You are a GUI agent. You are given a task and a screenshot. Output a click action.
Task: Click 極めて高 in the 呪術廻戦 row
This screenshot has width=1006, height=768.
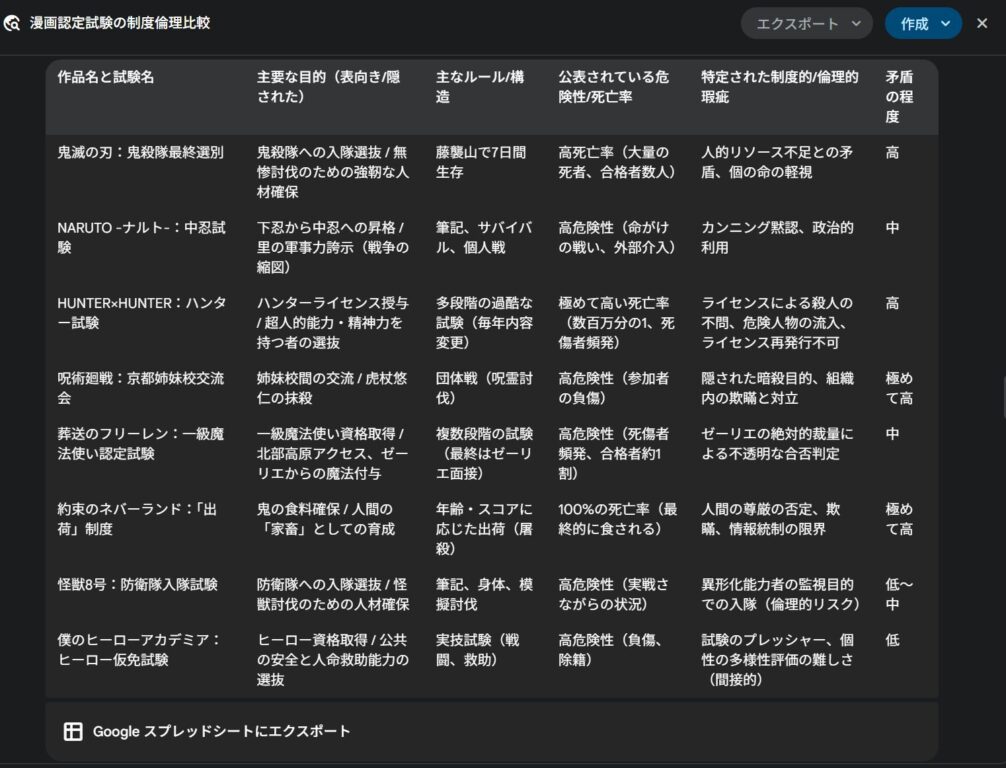pos(899,388)
